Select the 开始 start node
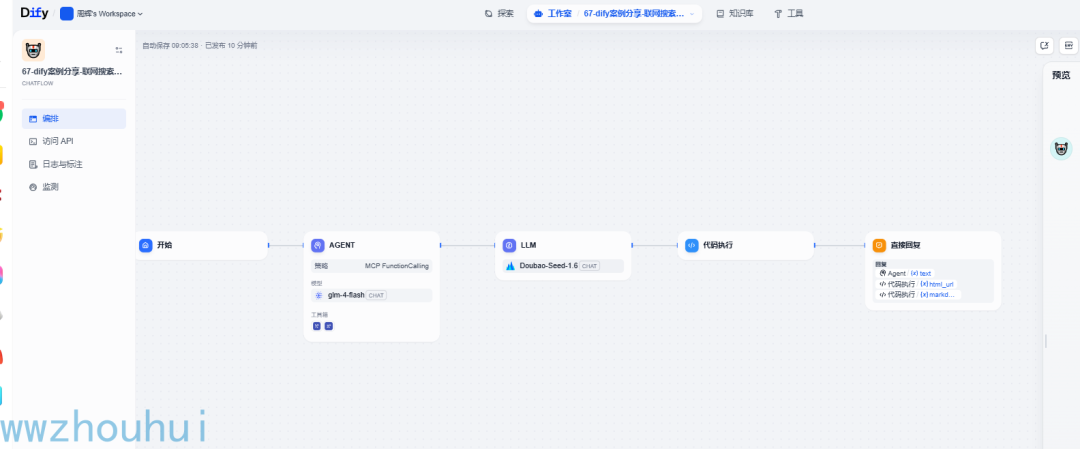Image resolution: width=1080 pixels, height=449 pixels. click(202, 245)
